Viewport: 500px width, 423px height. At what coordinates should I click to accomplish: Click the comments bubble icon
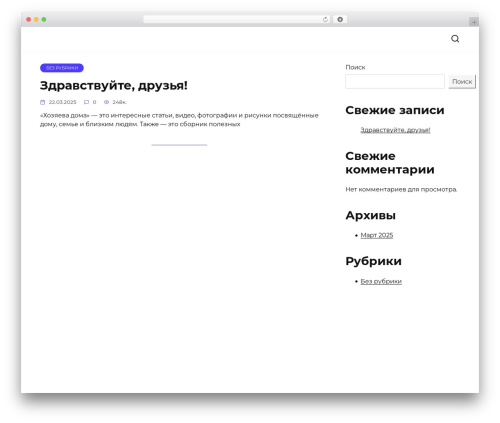(86, 102)
